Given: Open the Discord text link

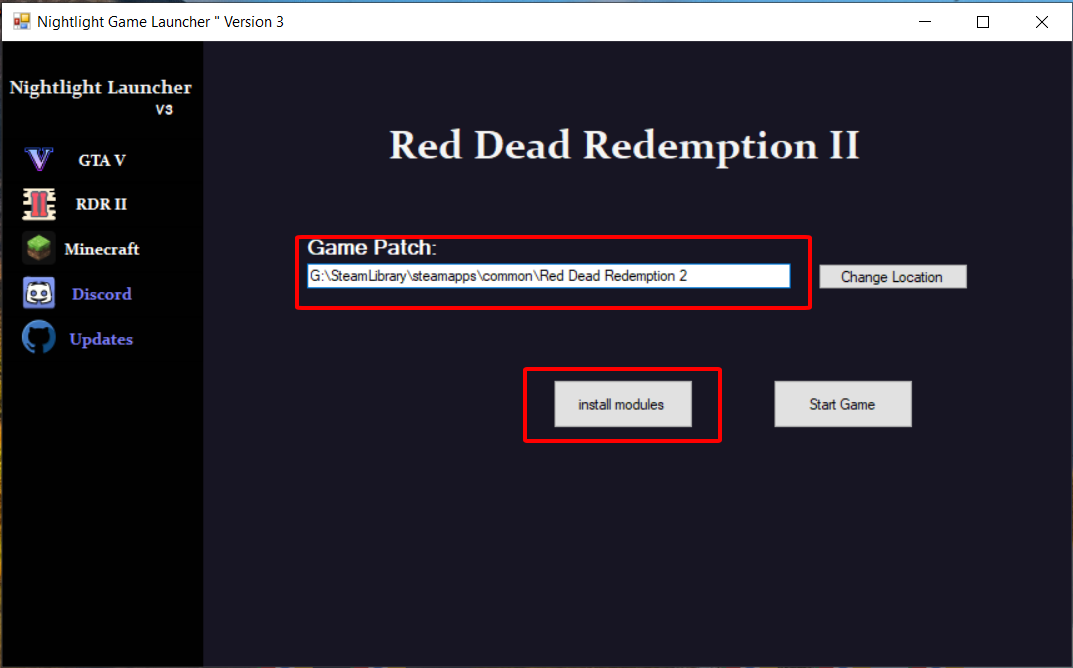Looking at the screenshot, I should (102, 294).
